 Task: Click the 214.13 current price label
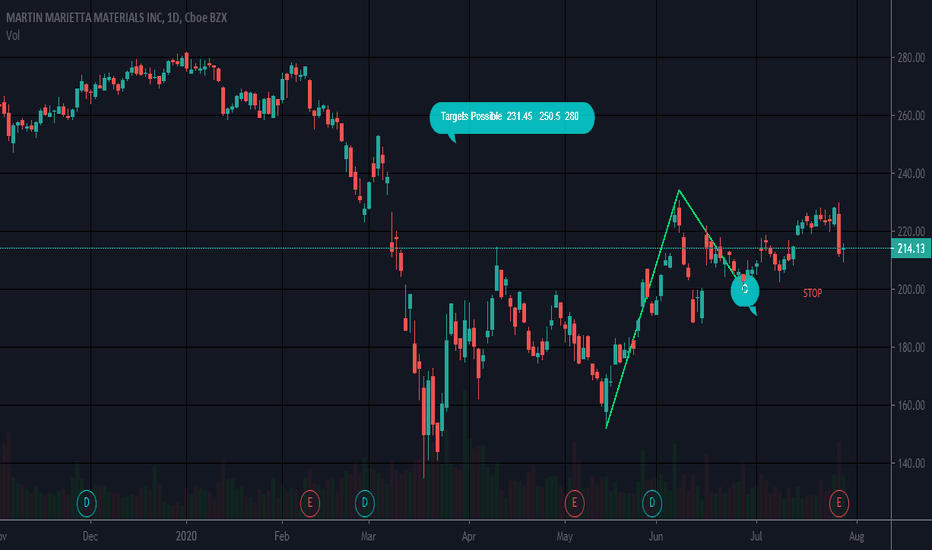pos(911,249)
